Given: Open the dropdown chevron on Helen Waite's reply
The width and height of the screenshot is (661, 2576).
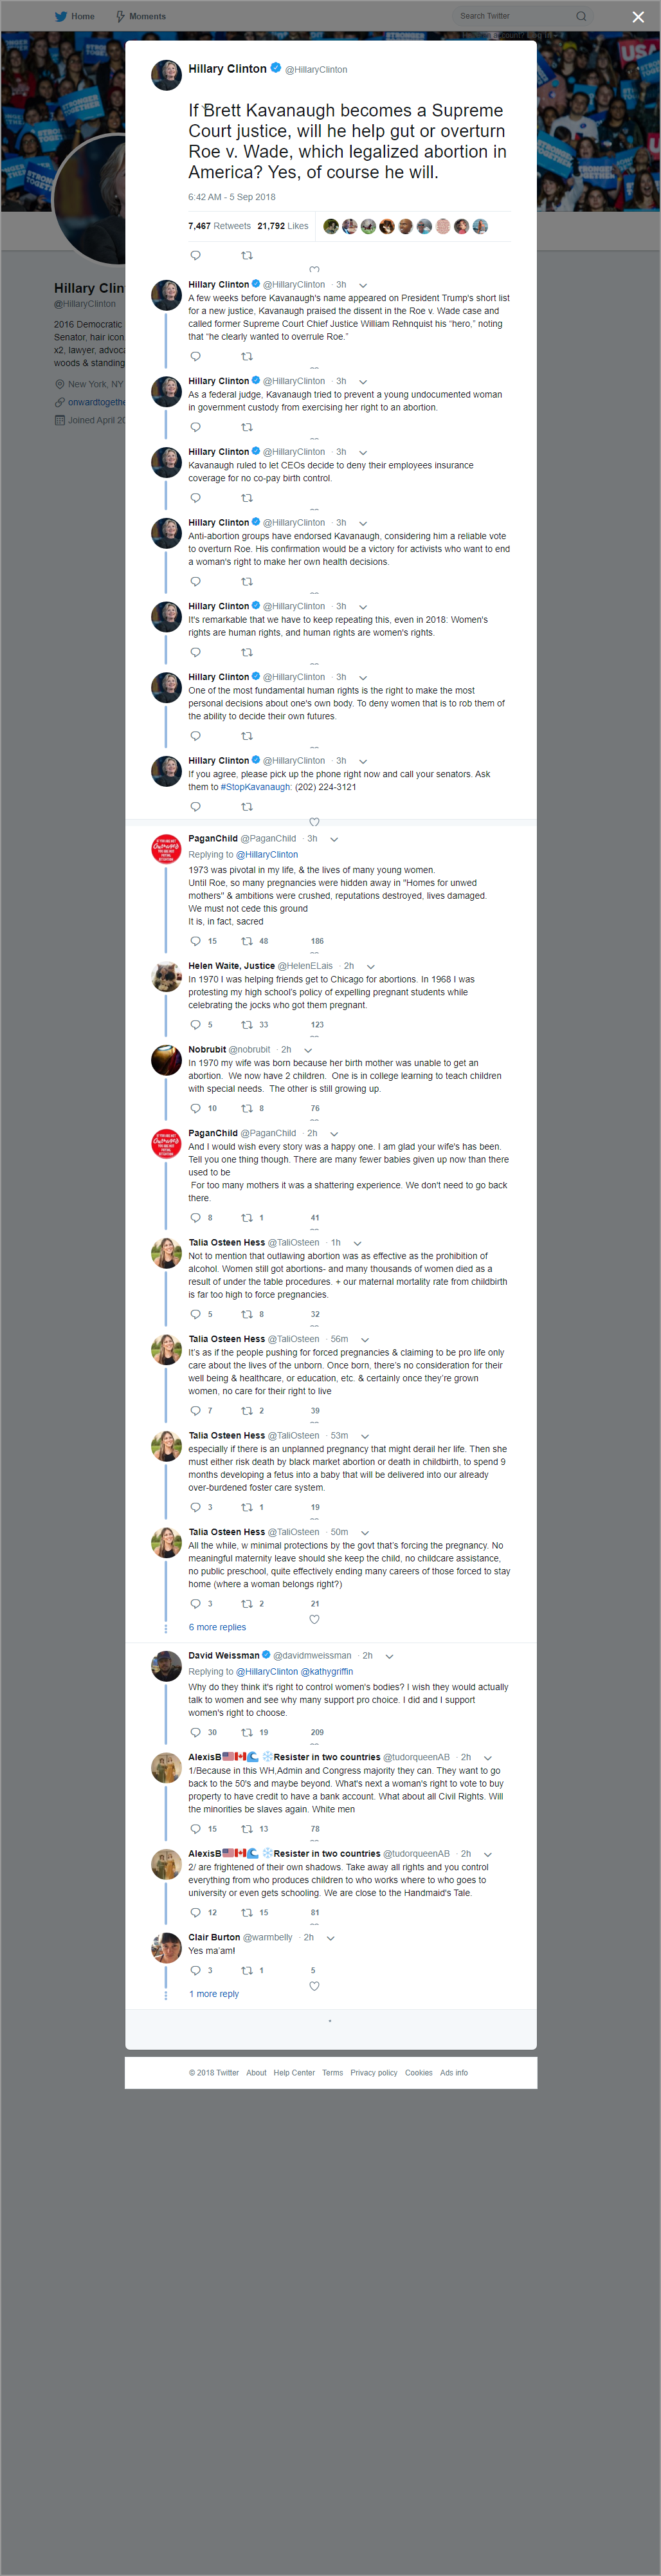Looking at the screenshot, I should pyautogui.click(x=371, y=966).
